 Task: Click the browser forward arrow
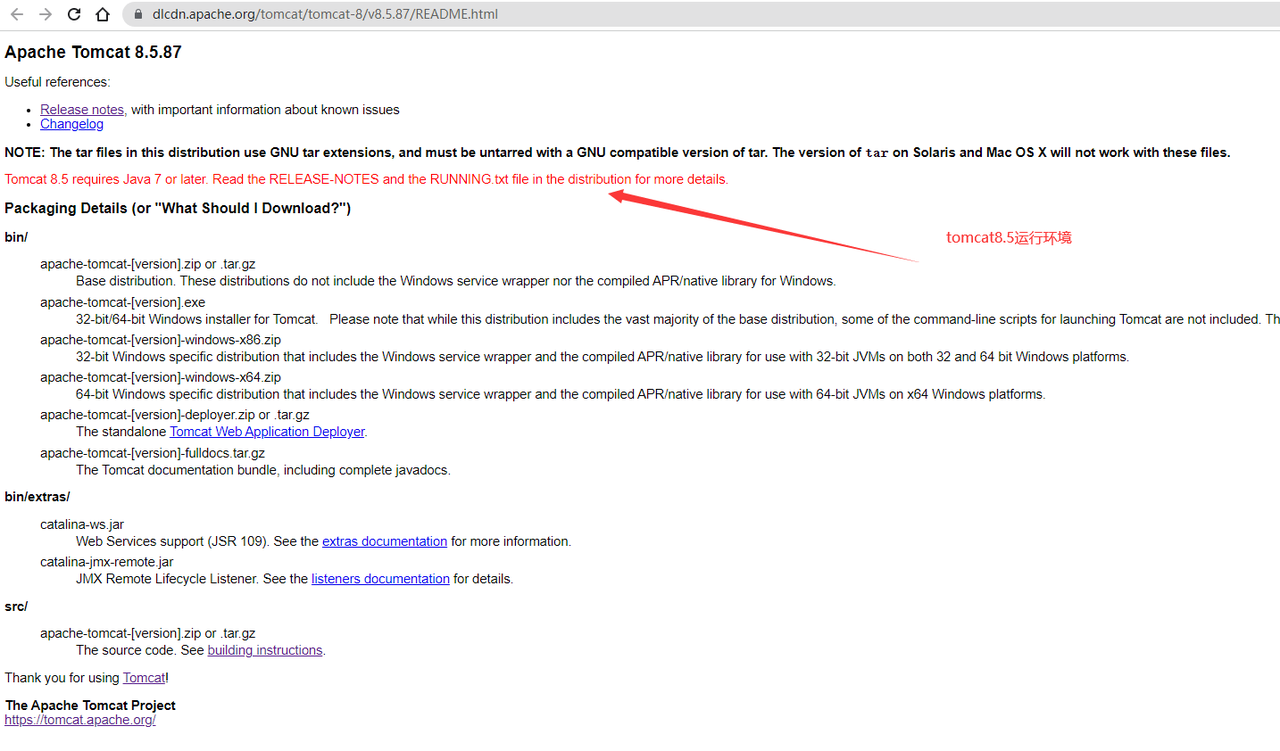coord(45,15)
